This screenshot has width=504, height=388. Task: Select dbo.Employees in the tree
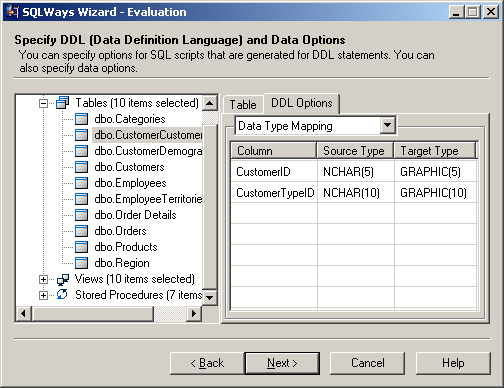130,183
